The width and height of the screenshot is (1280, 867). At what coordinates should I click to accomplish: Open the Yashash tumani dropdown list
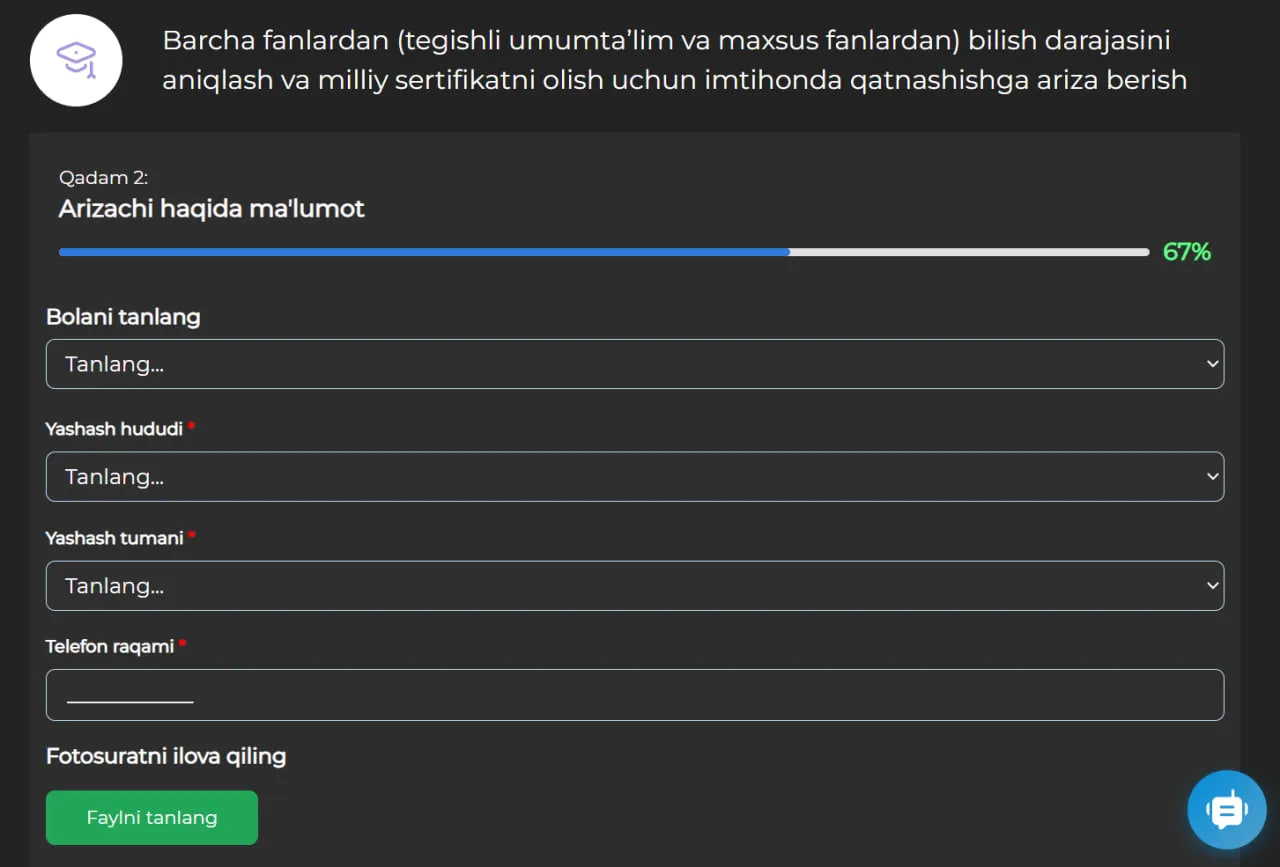634,586
